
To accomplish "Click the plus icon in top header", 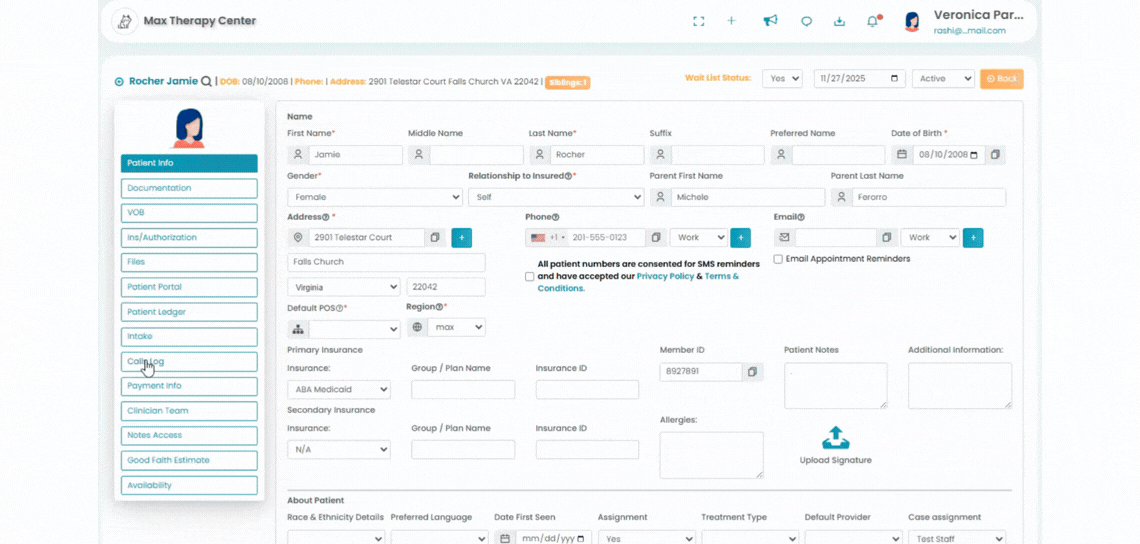I will [731, 21].
